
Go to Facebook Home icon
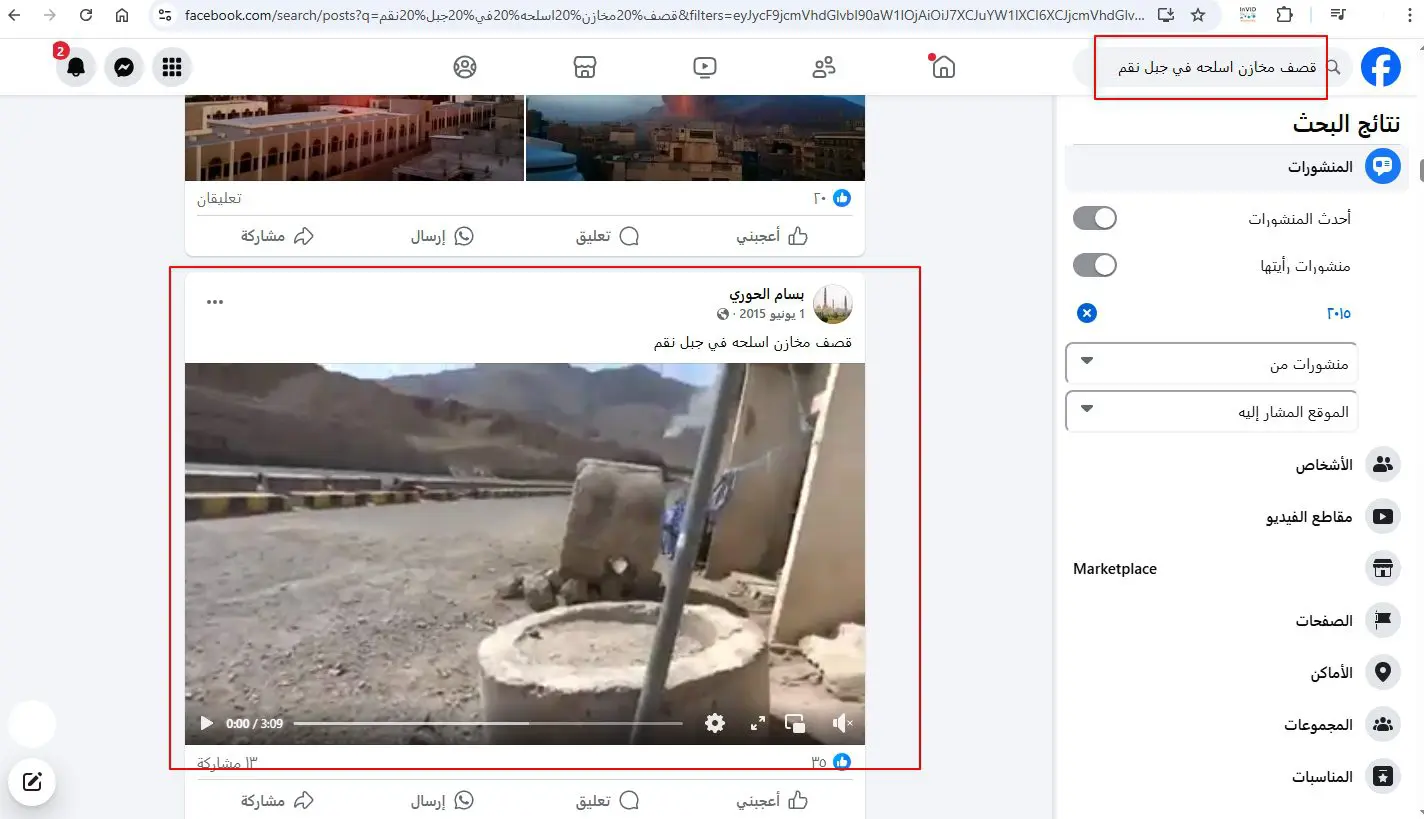(943, 67)
